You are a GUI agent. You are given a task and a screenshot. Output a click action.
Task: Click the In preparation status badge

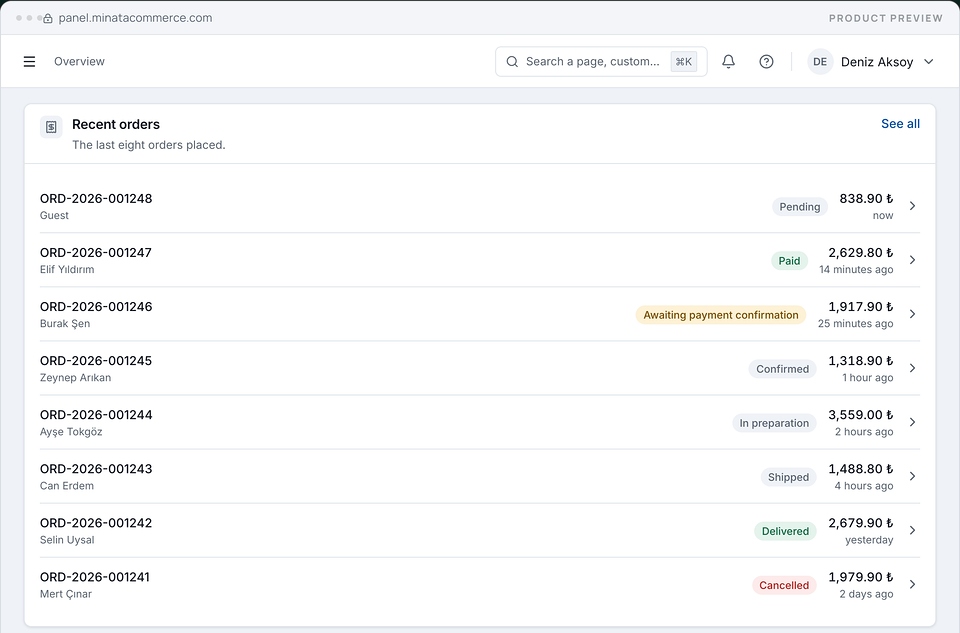774,423
